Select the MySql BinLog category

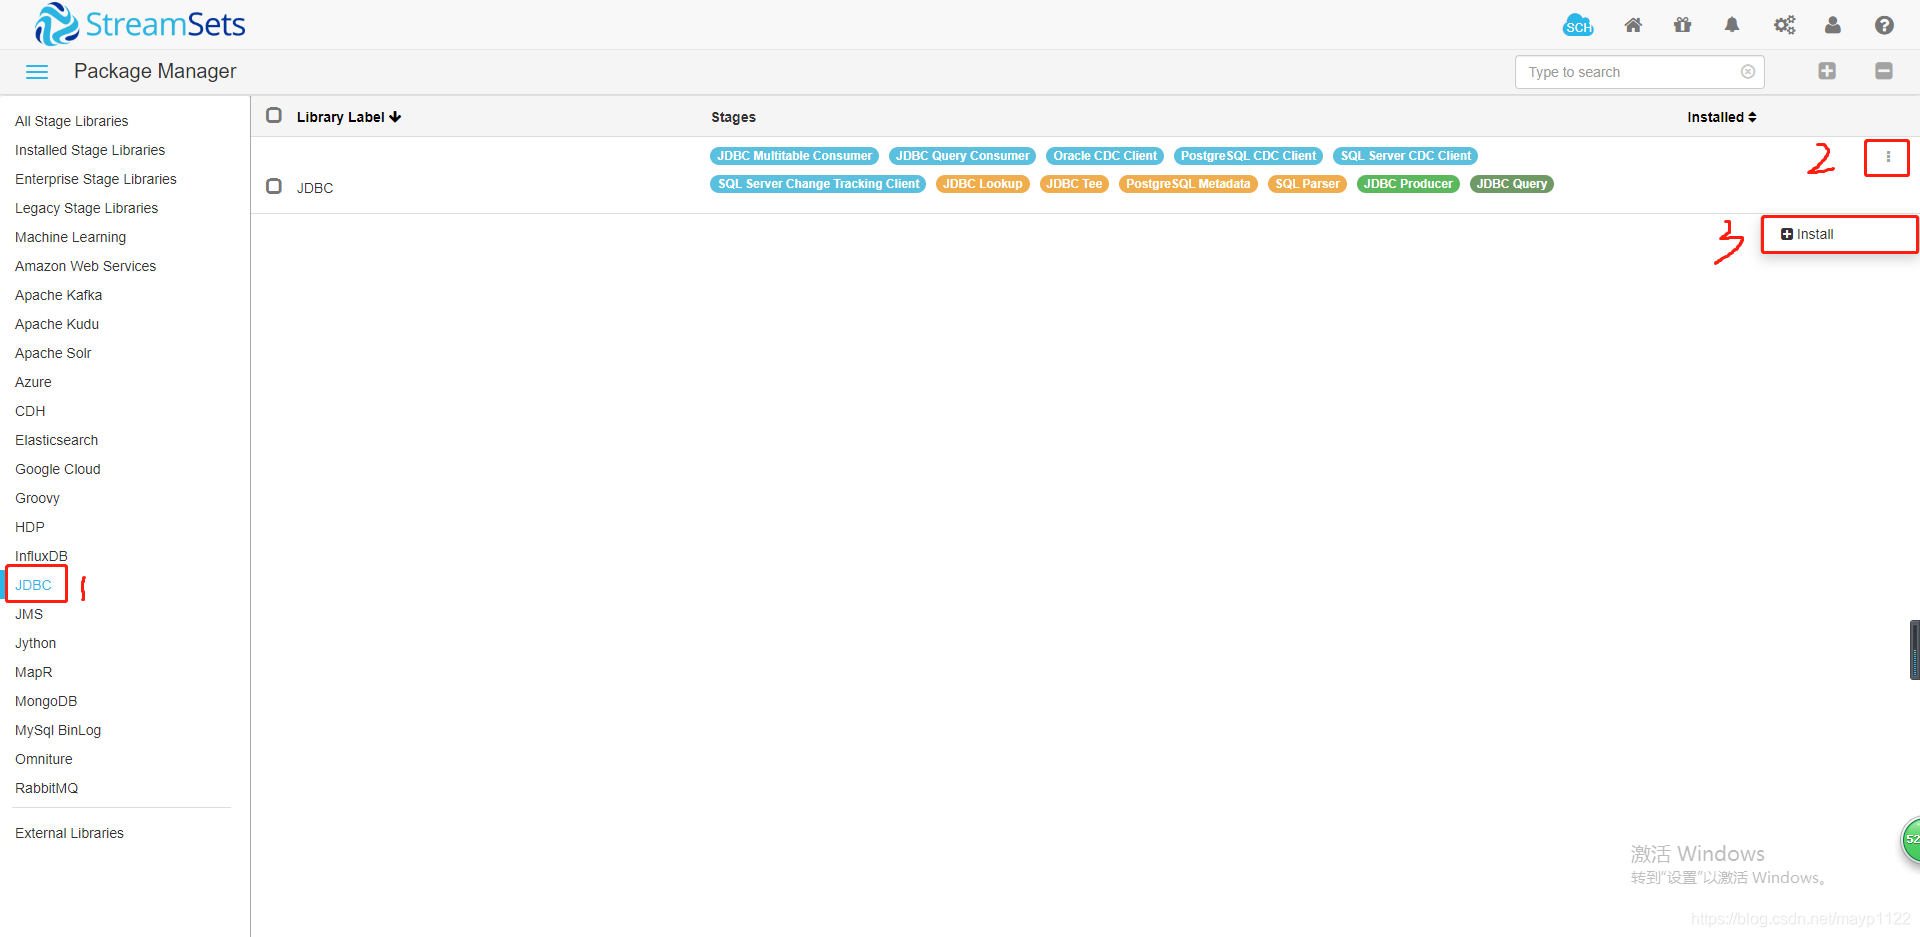tap(58, 730)
